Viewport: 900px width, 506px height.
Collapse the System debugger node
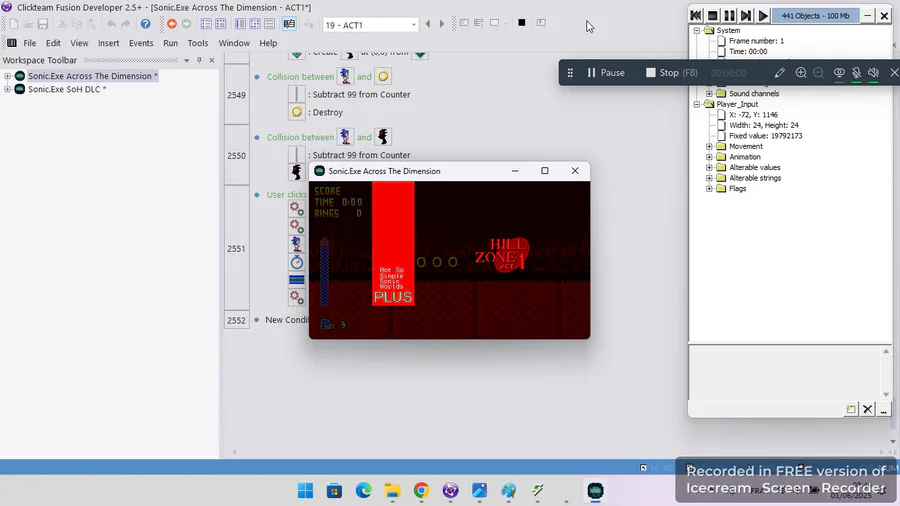pos(697,30)
